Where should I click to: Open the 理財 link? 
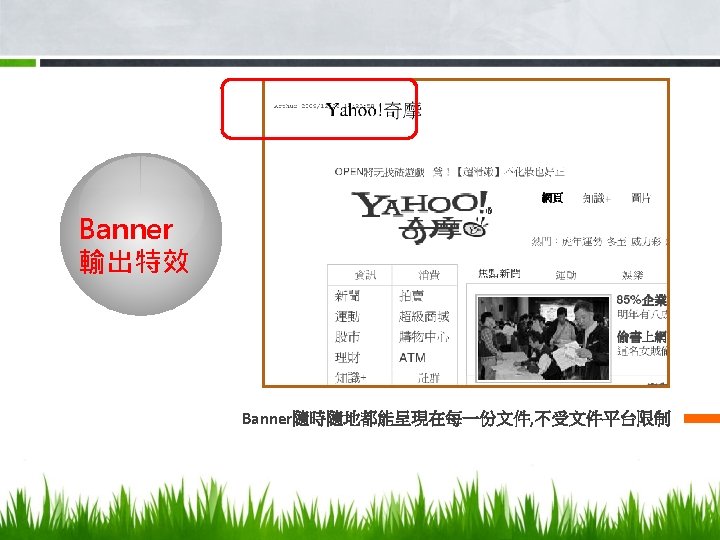(347, 357)
